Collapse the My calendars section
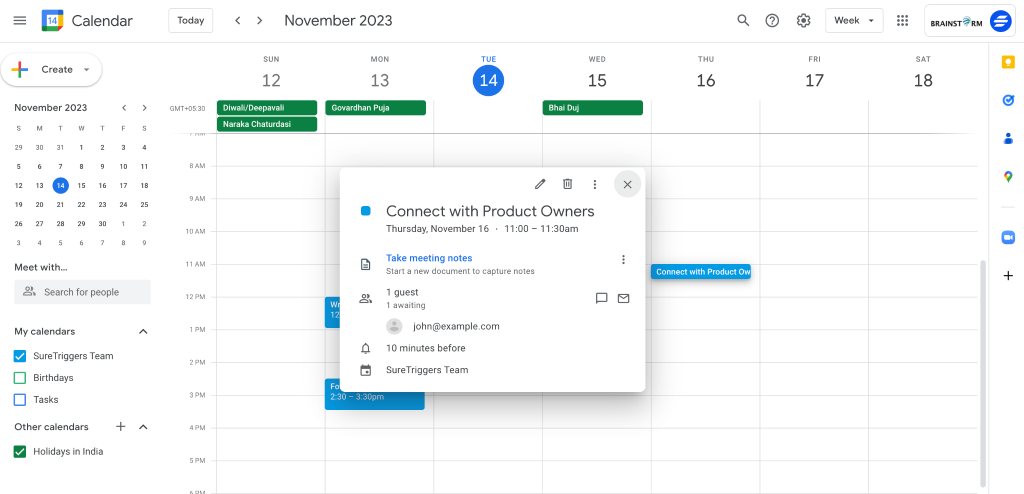 click(x=144, y=331)
